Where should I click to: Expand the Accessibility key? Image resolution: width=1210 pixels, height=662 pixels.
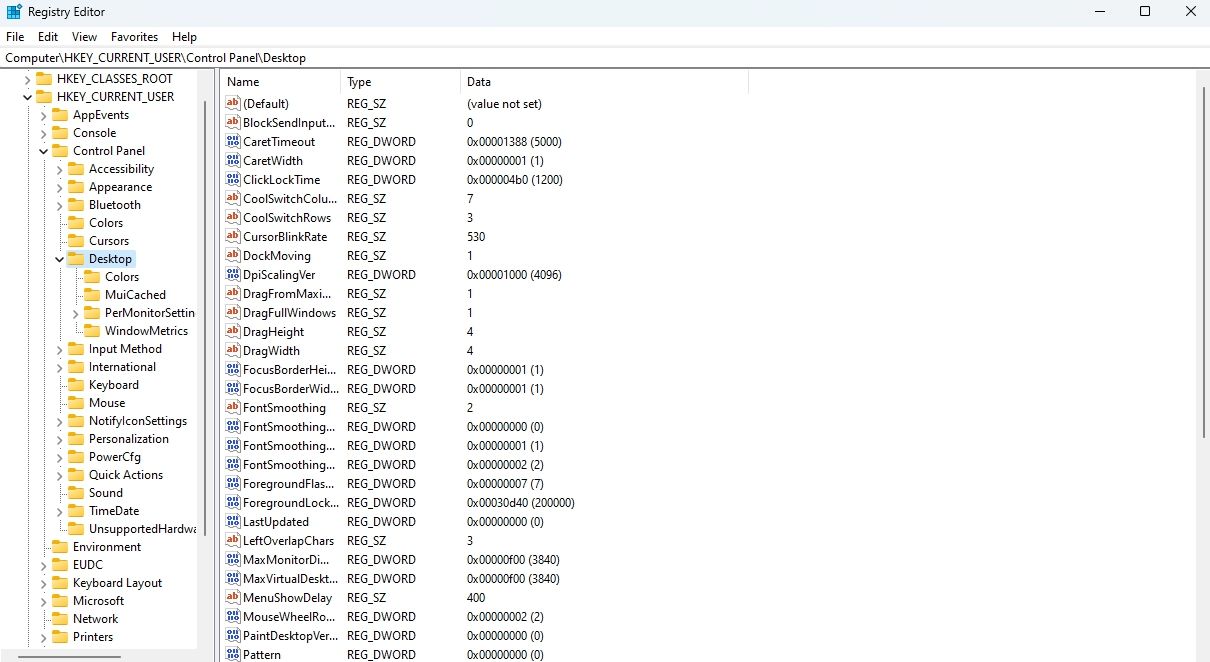tap(60, 169)
